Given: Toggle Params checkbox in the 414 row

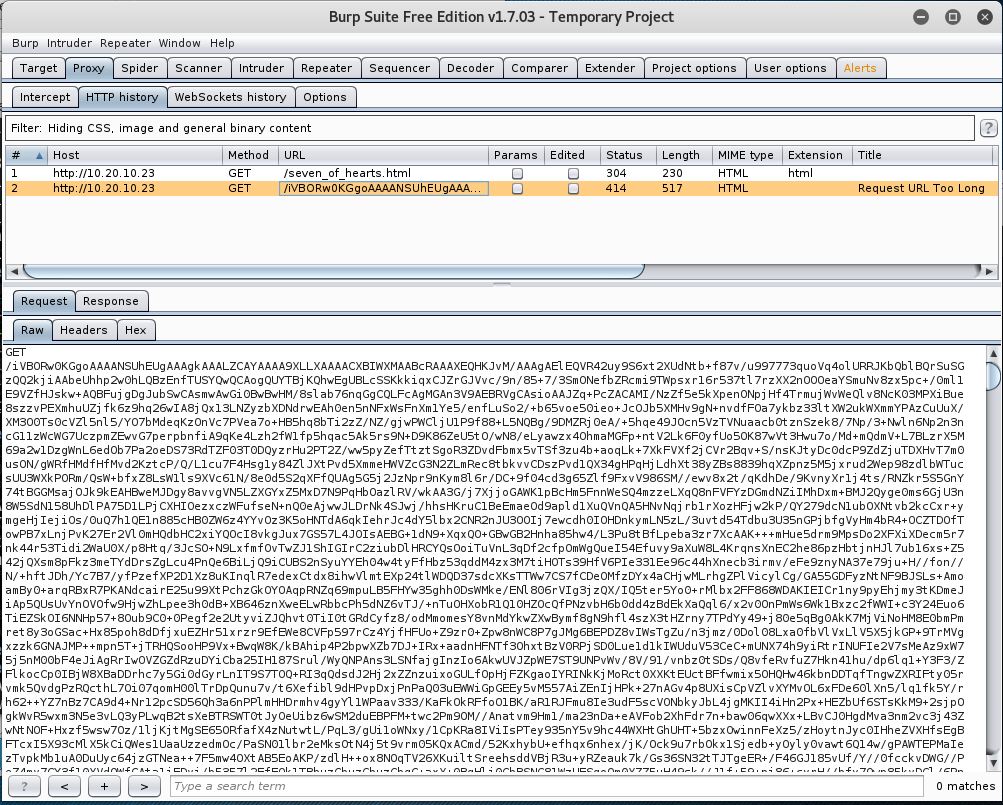Looking at the screenshot, I should pyautogui.click(x=517, y=189).
